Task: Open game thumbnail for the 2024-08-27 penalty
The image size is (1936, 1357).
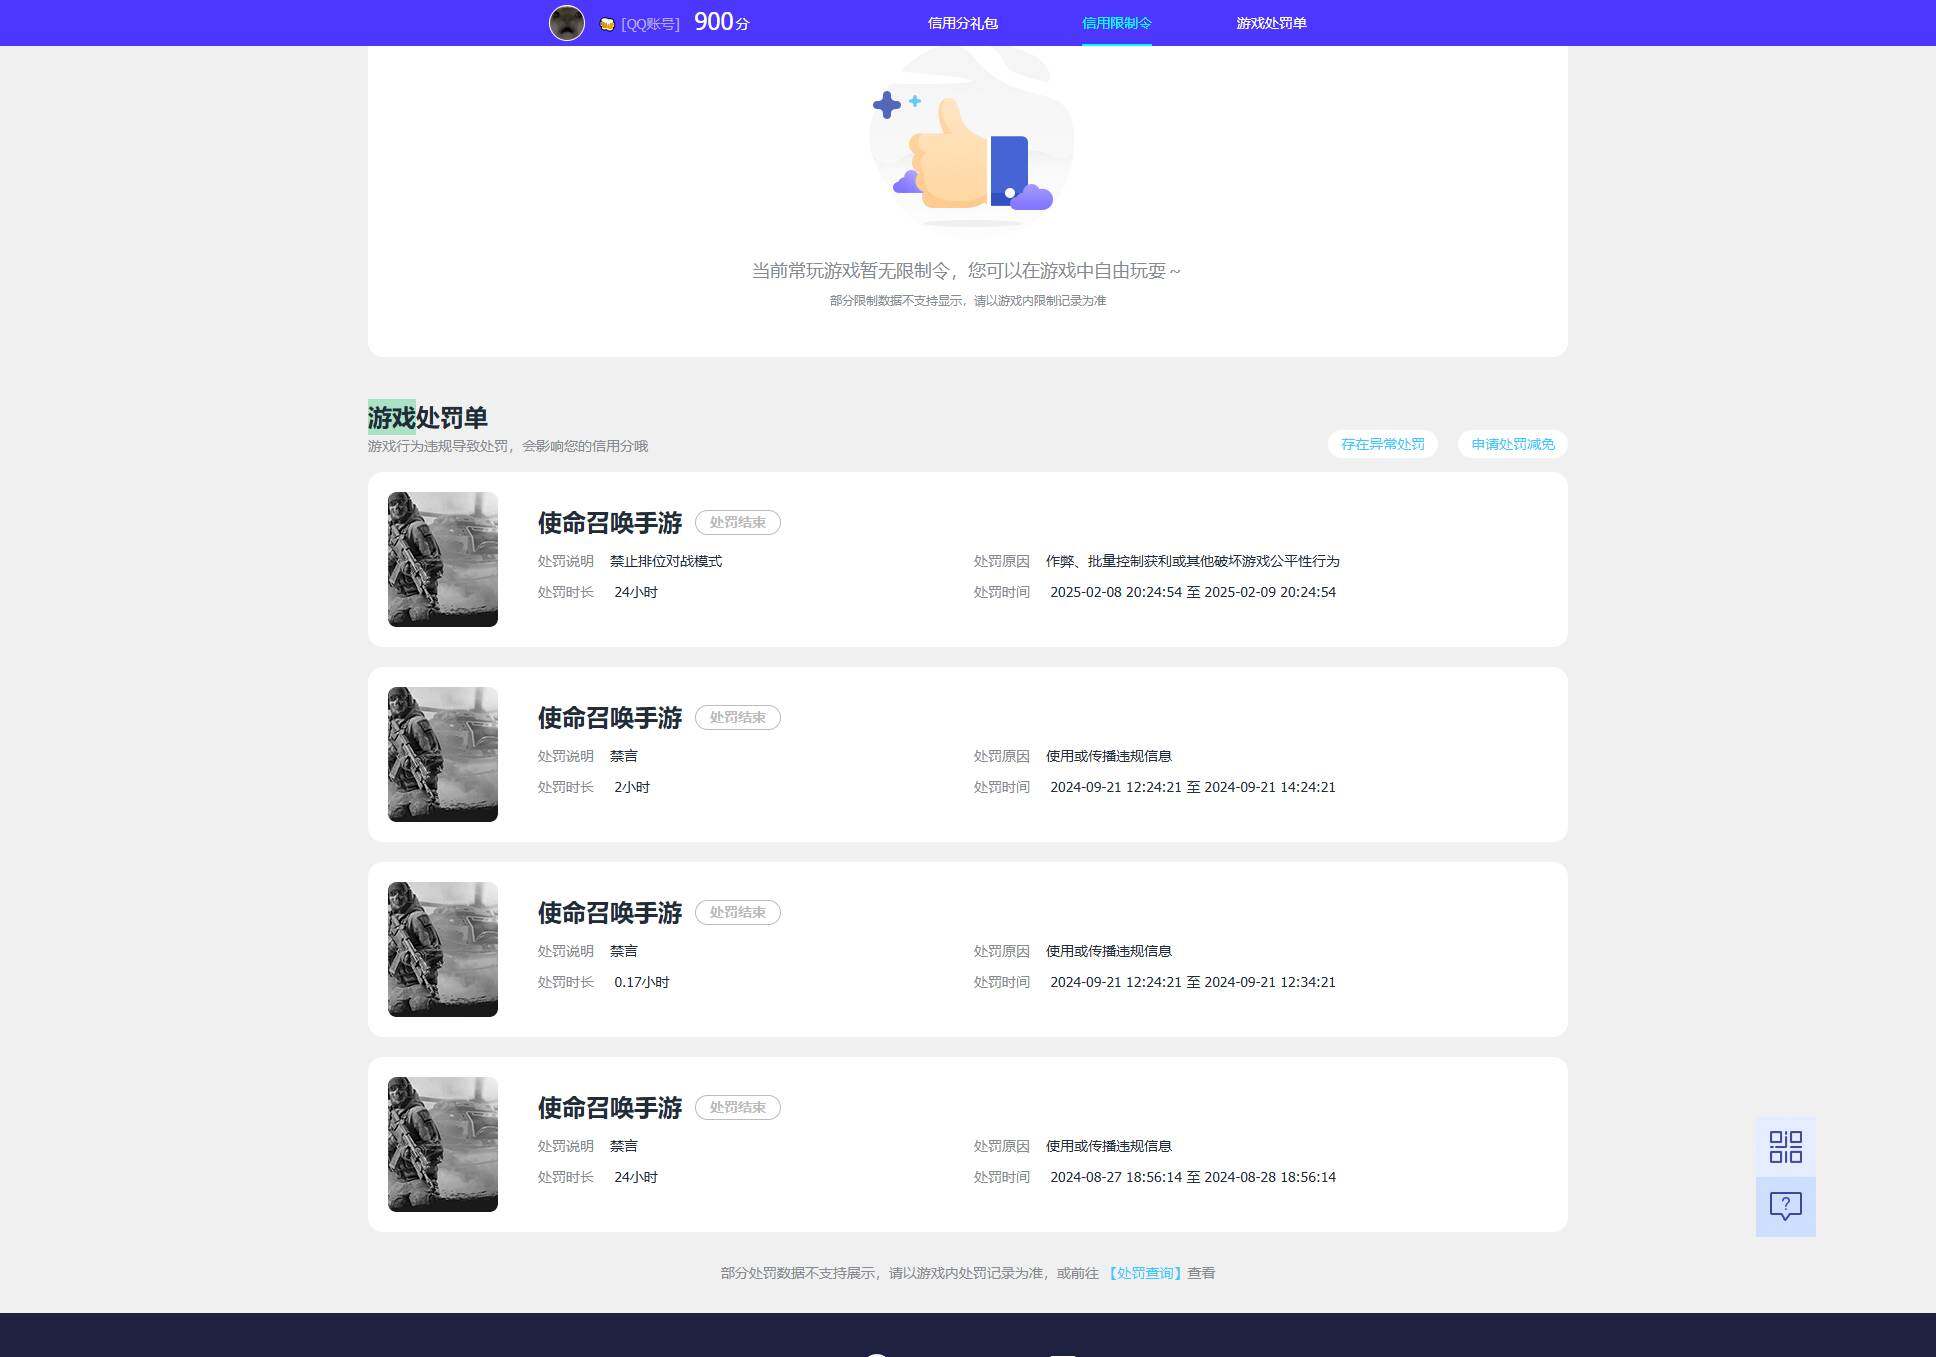Action: click(443, 1144)
